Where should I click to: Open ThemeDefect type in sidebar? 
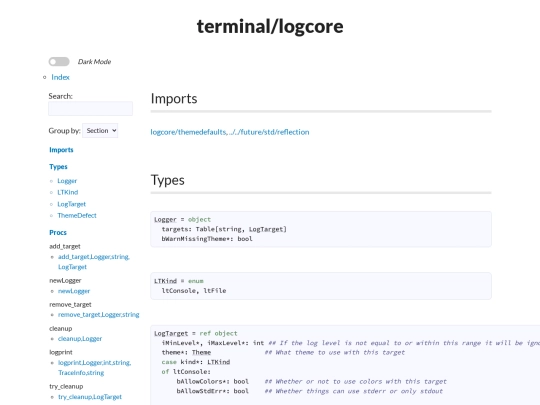pyautogui.click(x=77, y=216)
